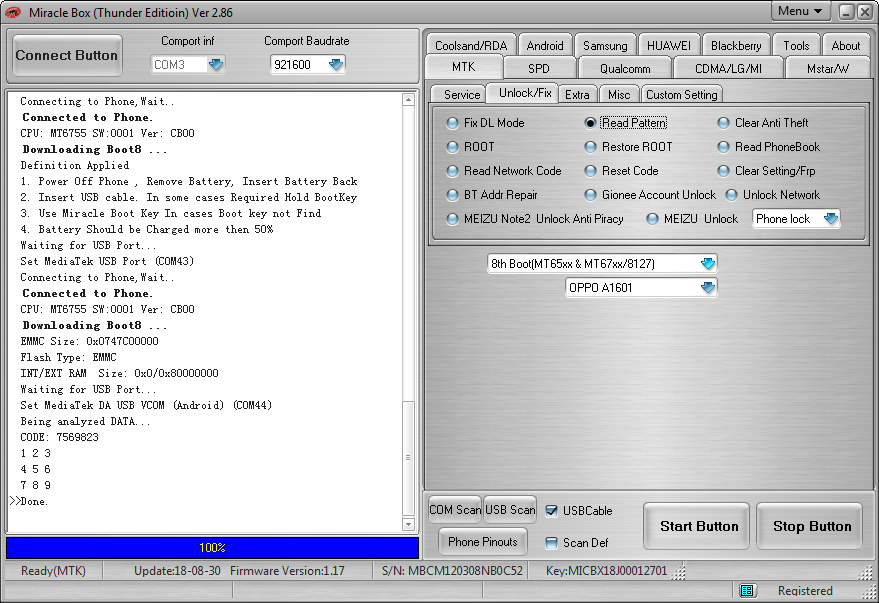Click the log panel scrollbar thumb

408,458
